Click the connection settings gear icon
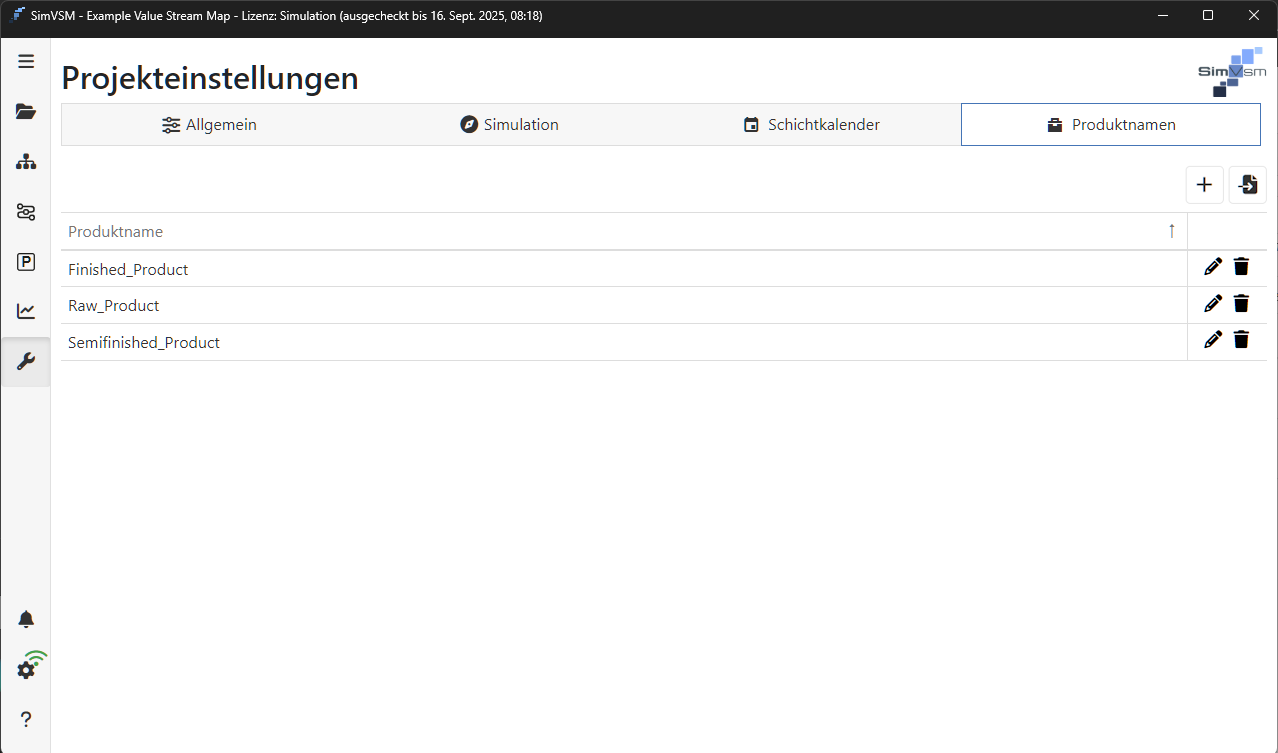The width and height of the screenshot is (1278, 753). click(26, 668)
